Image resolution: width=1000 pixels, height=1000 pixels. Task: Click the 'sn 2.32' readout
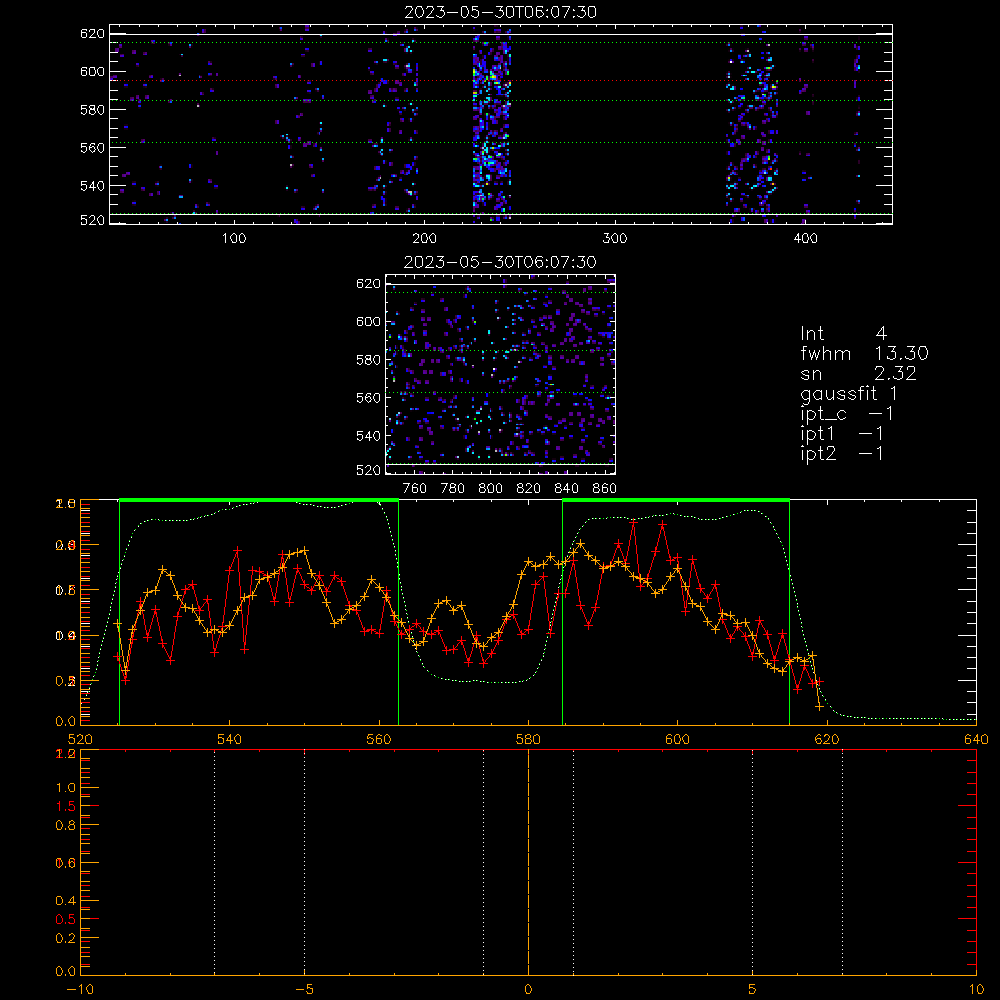click(858, 374)
